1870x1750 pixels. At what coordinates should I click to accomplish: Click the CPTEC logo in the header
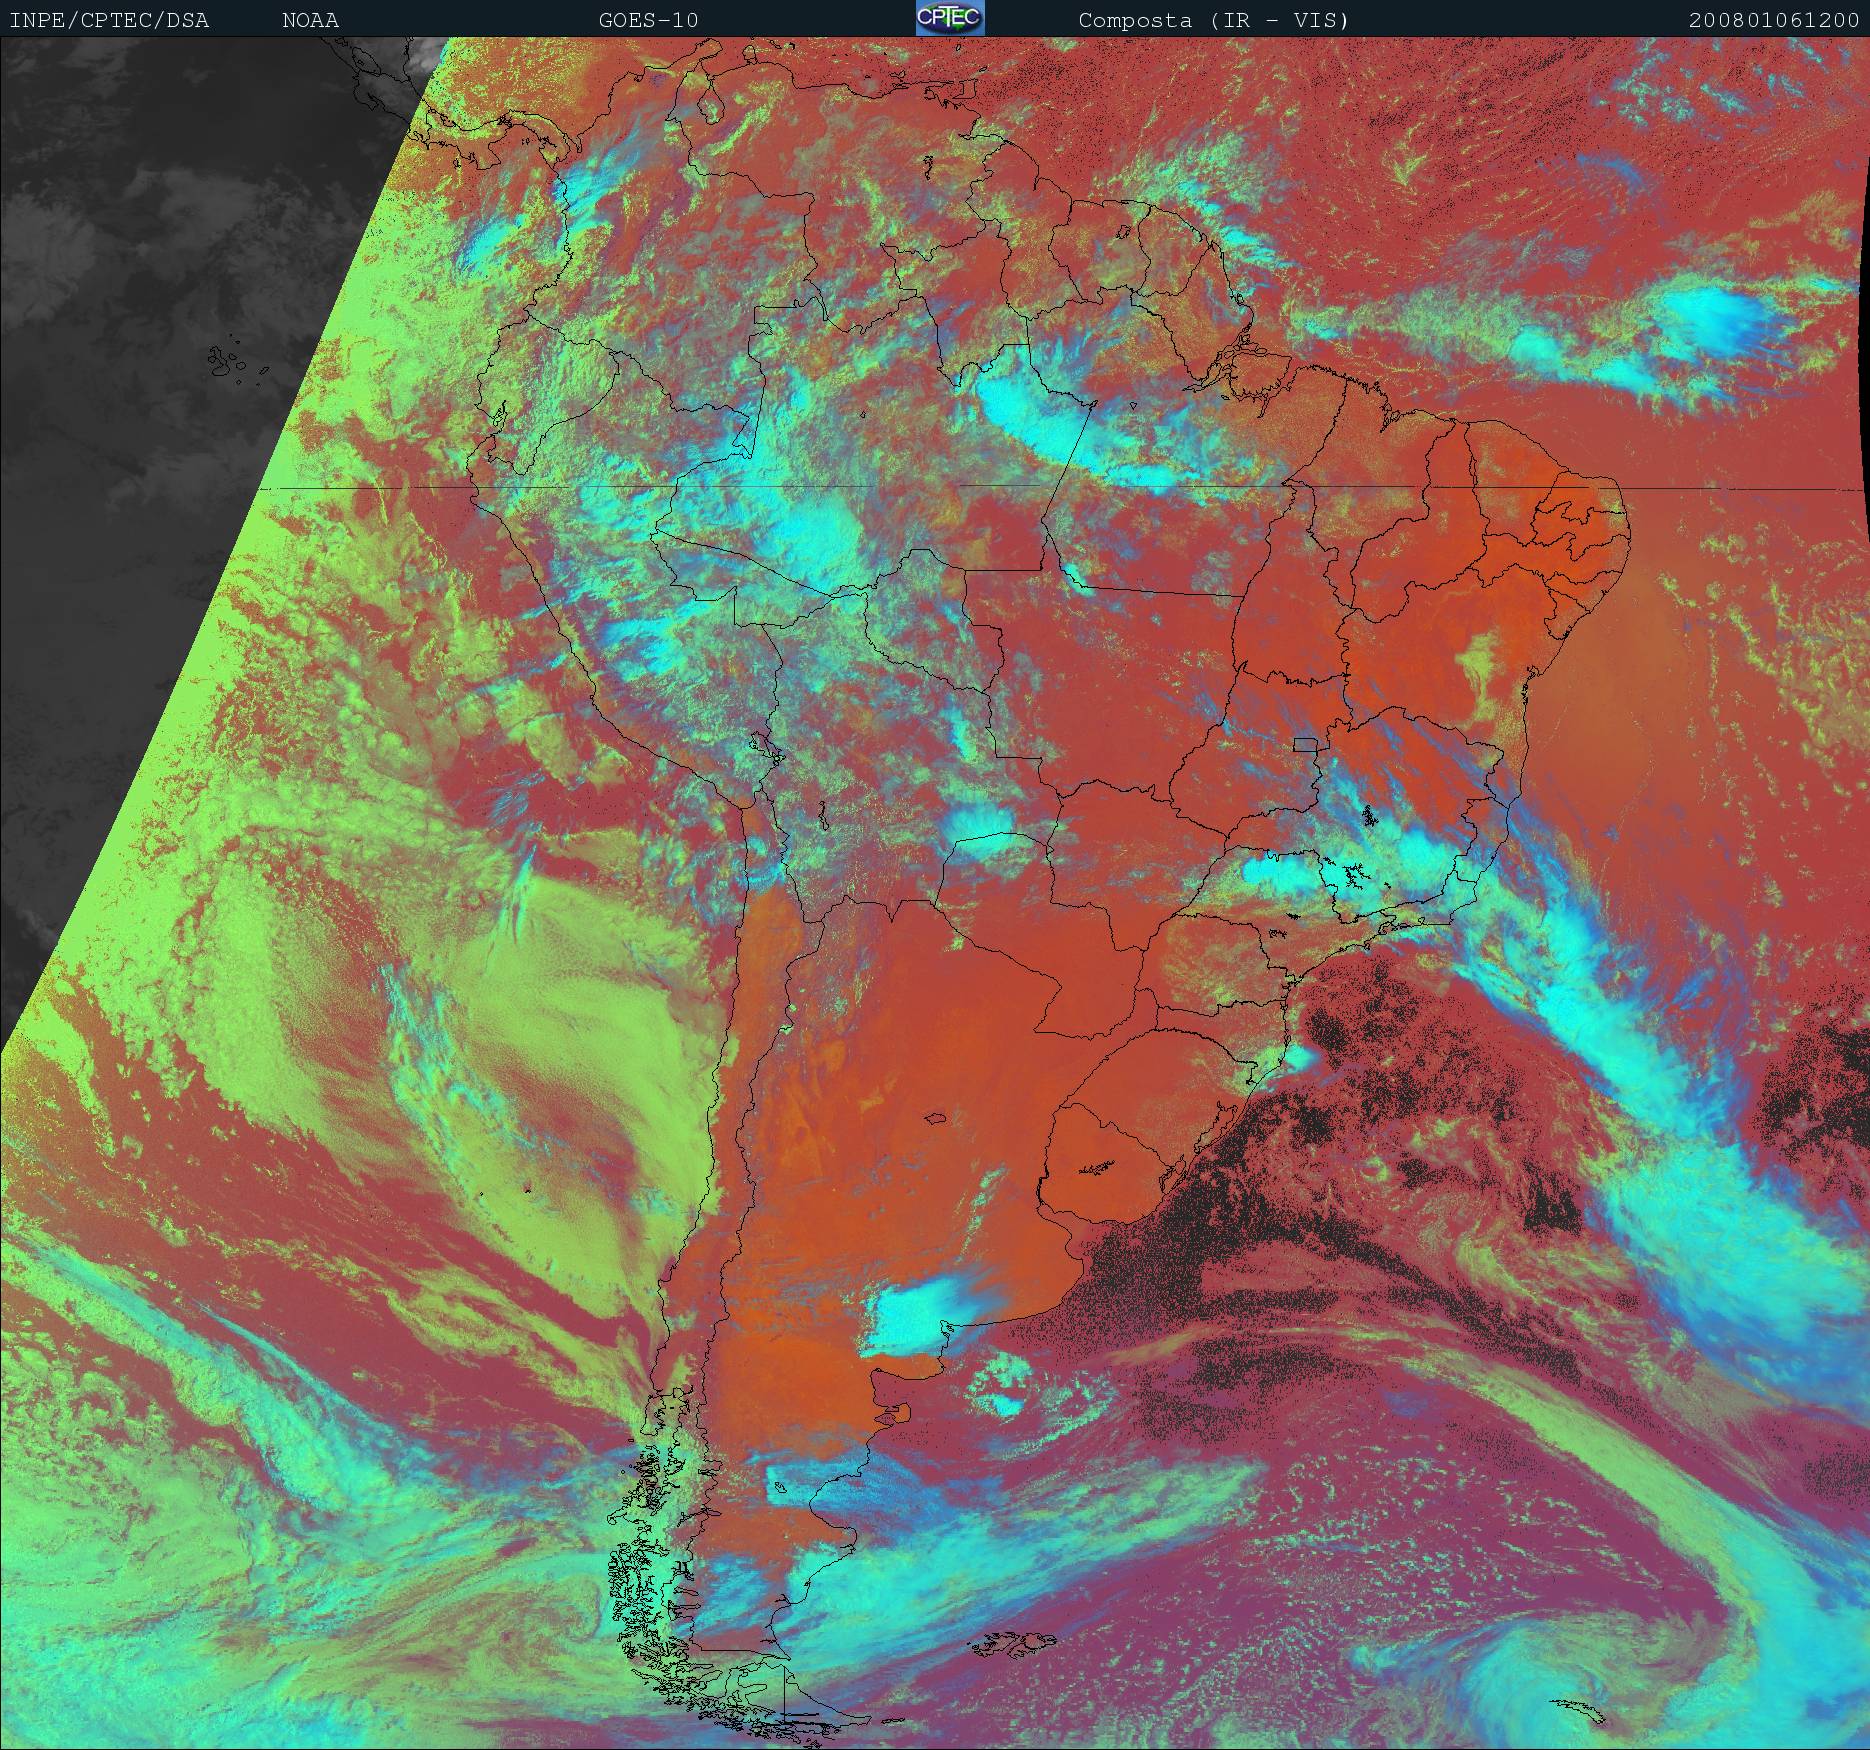[949, 19]
